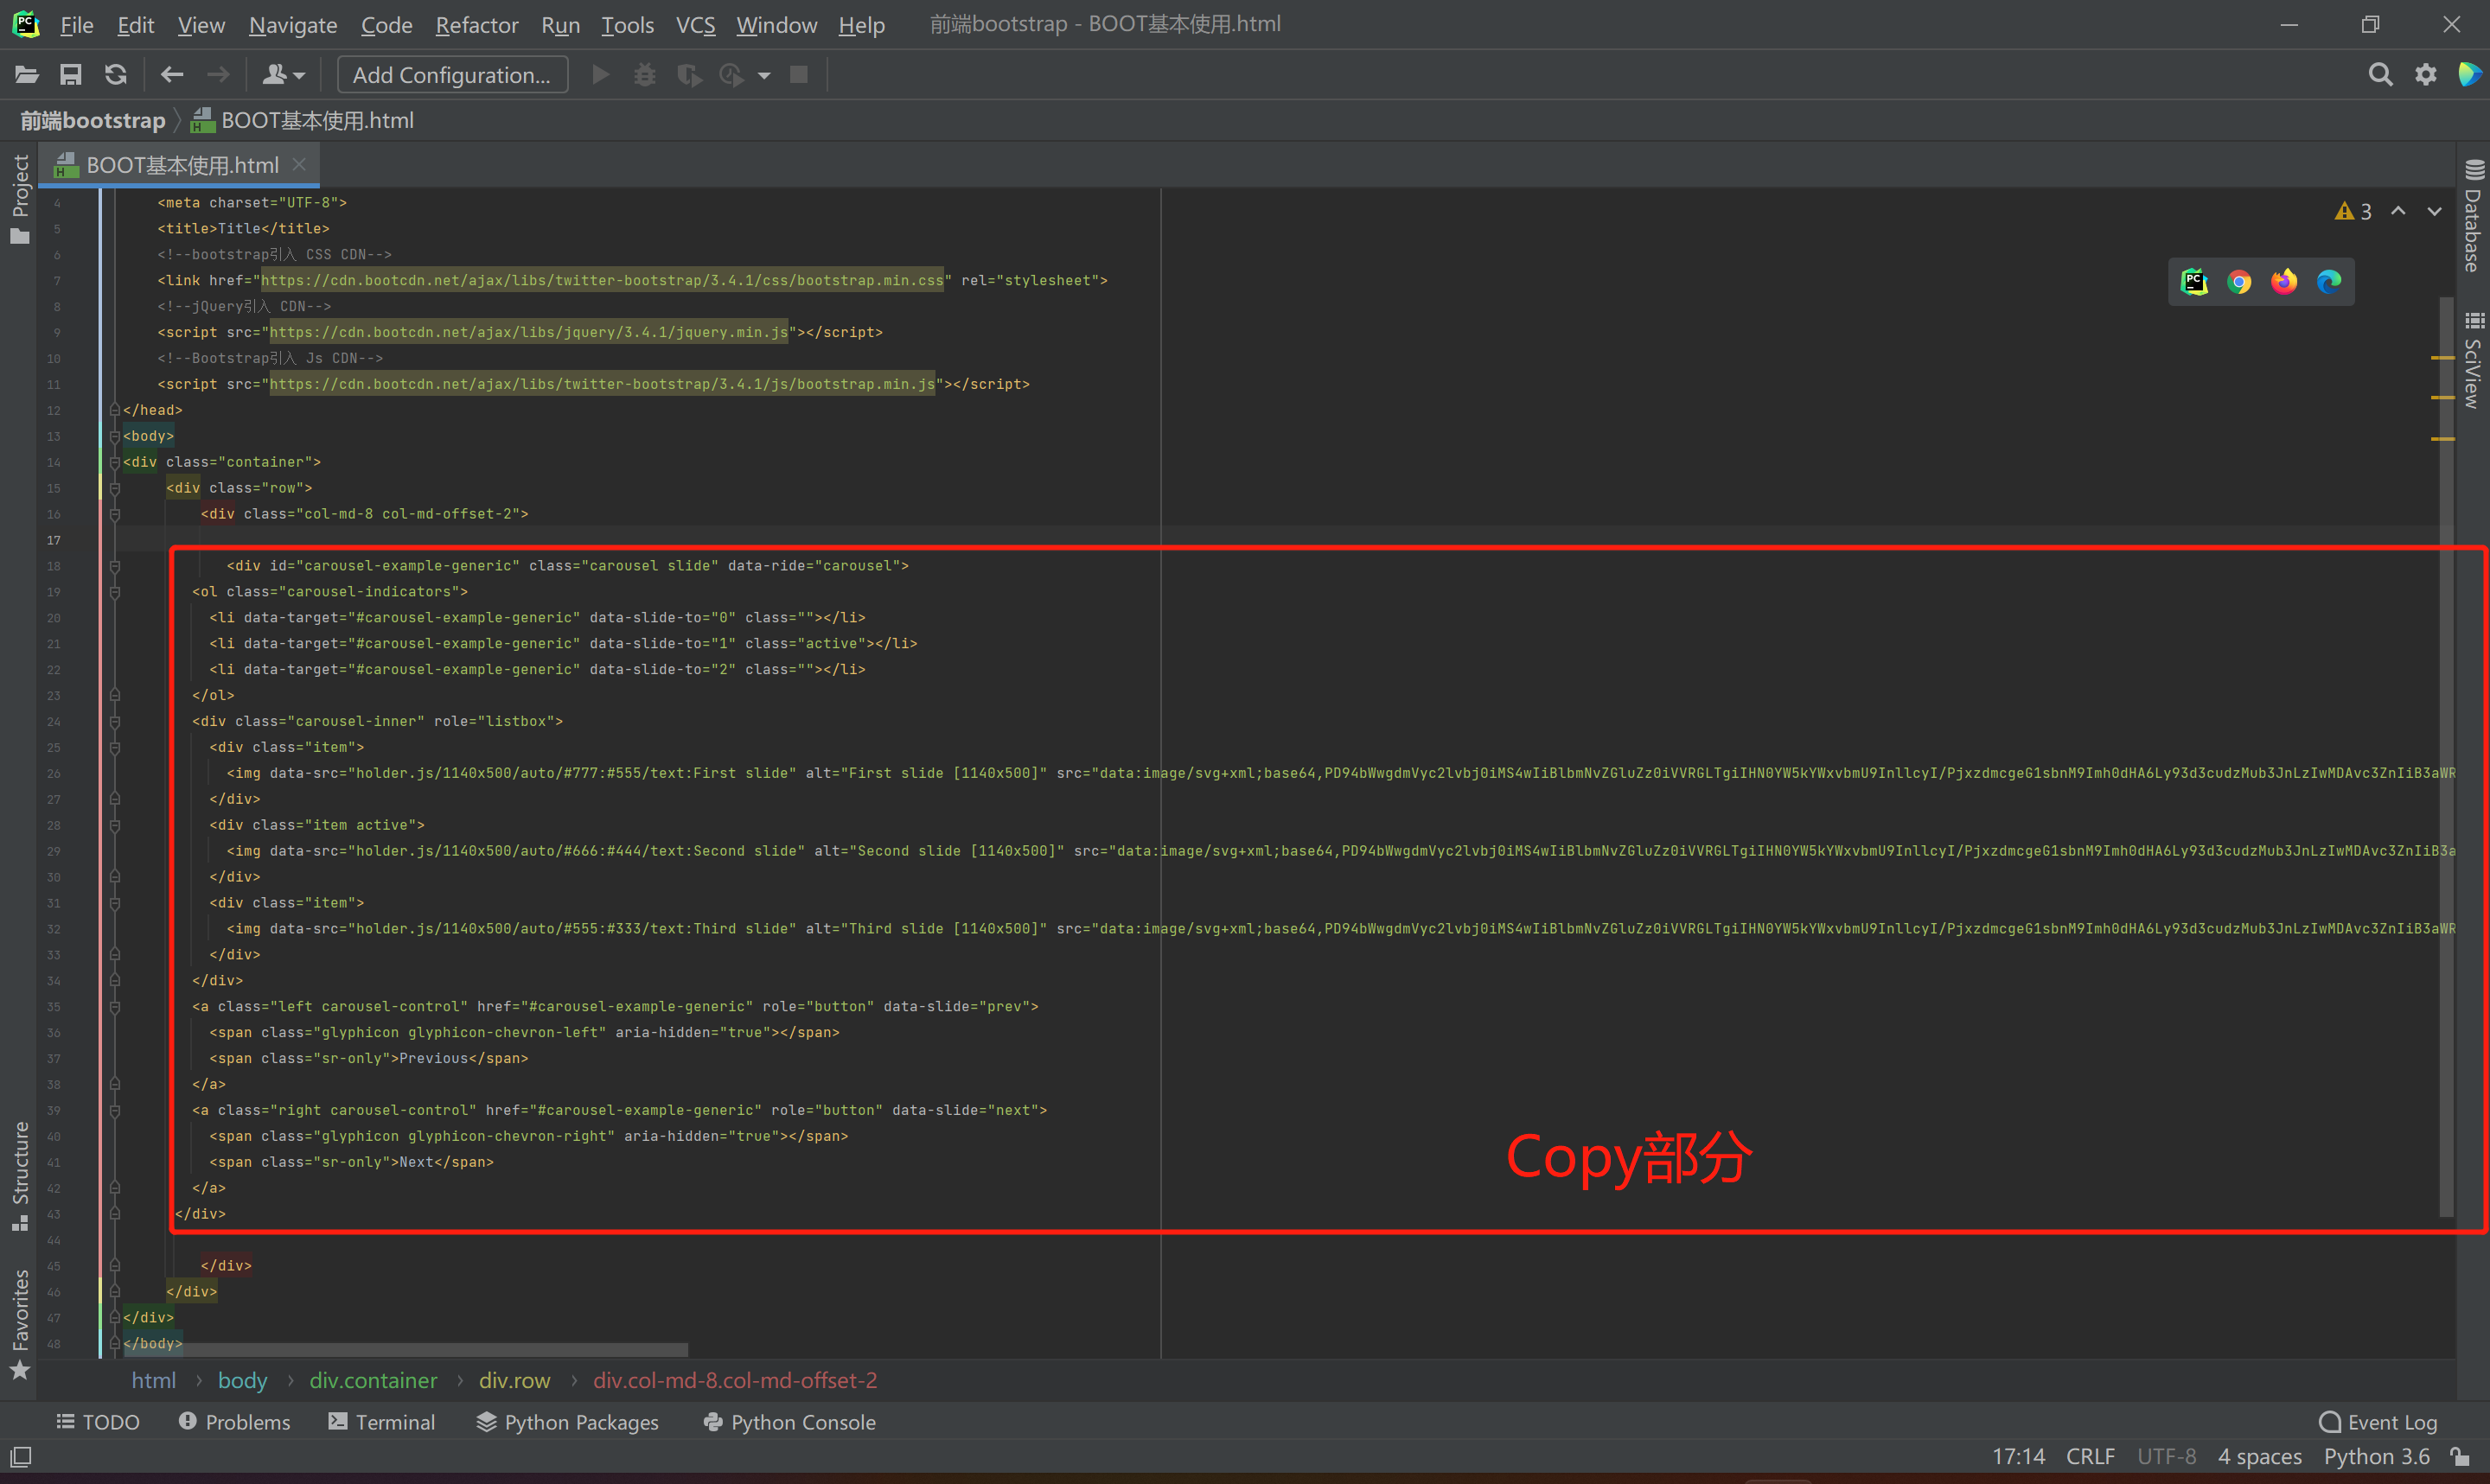Open the Python Packages tool window

point(568,1422)
